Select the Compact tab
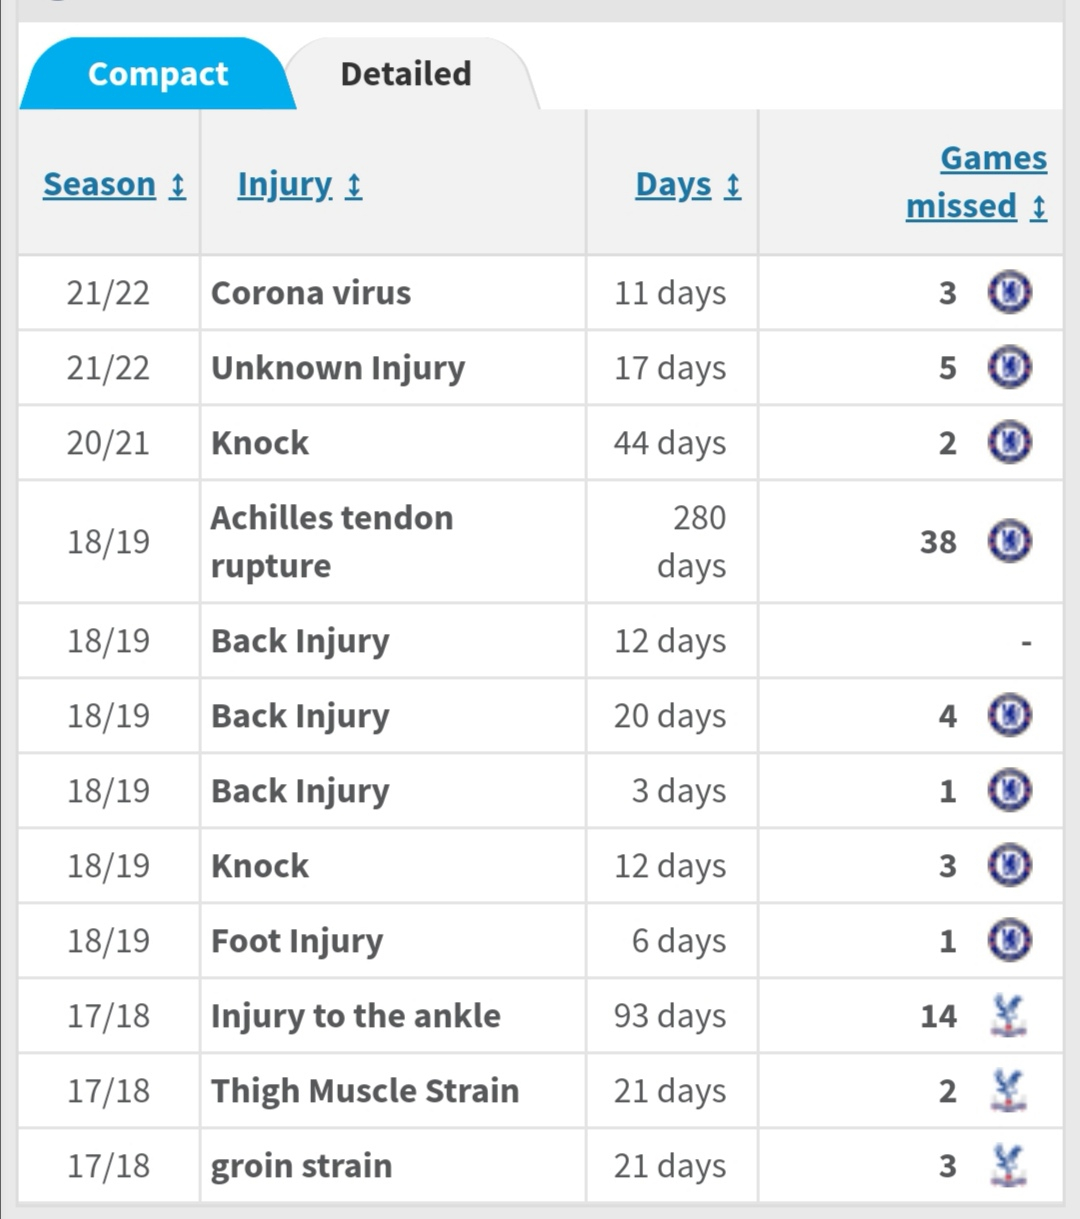This screenshot has width=1080, height=1219. [158, 74]
